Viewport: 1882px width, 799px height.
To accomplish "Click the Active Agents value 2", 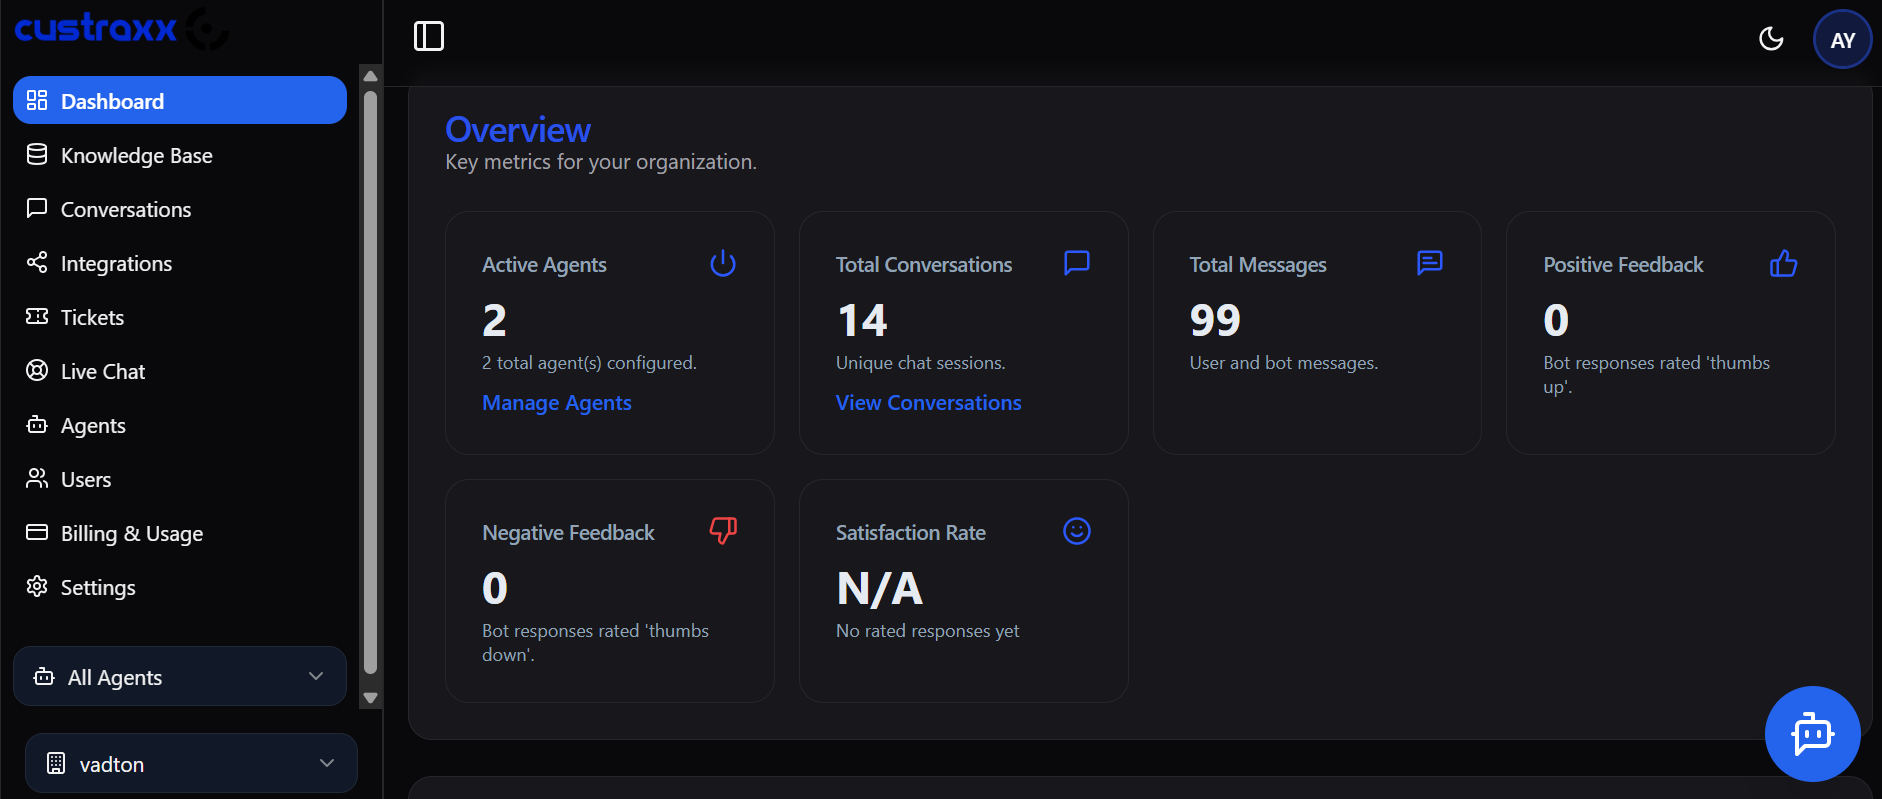I will pos(494,320).
